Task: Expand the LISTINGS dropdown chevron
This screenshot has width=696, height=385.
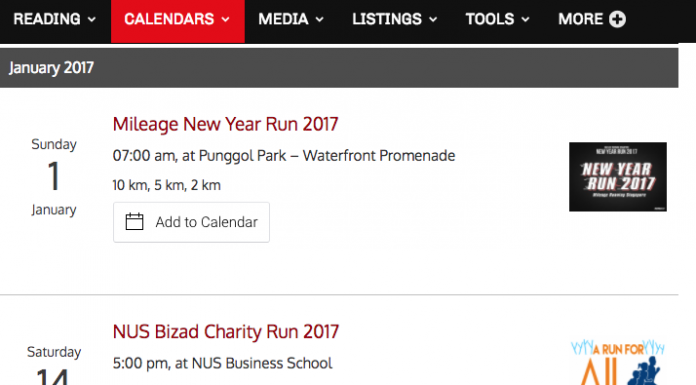Action: [x=433, y=20]
